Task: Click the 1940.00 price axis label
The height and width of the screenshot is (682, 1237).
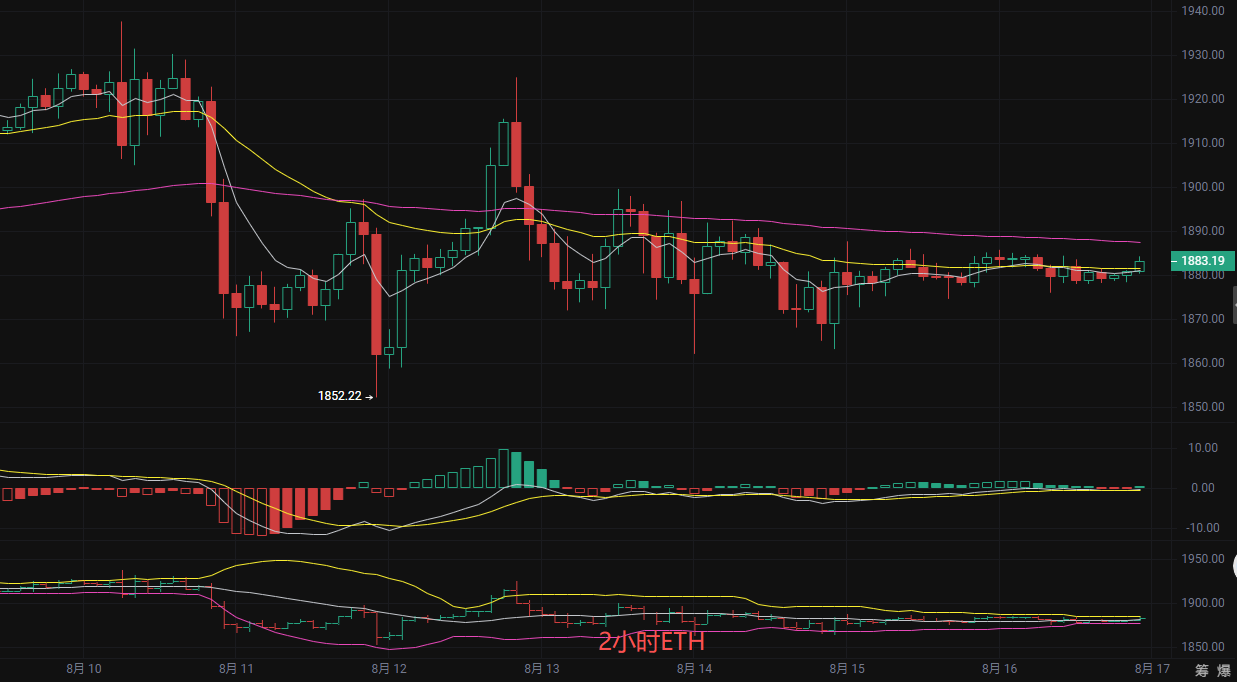Action: [x=1203, y=11]
